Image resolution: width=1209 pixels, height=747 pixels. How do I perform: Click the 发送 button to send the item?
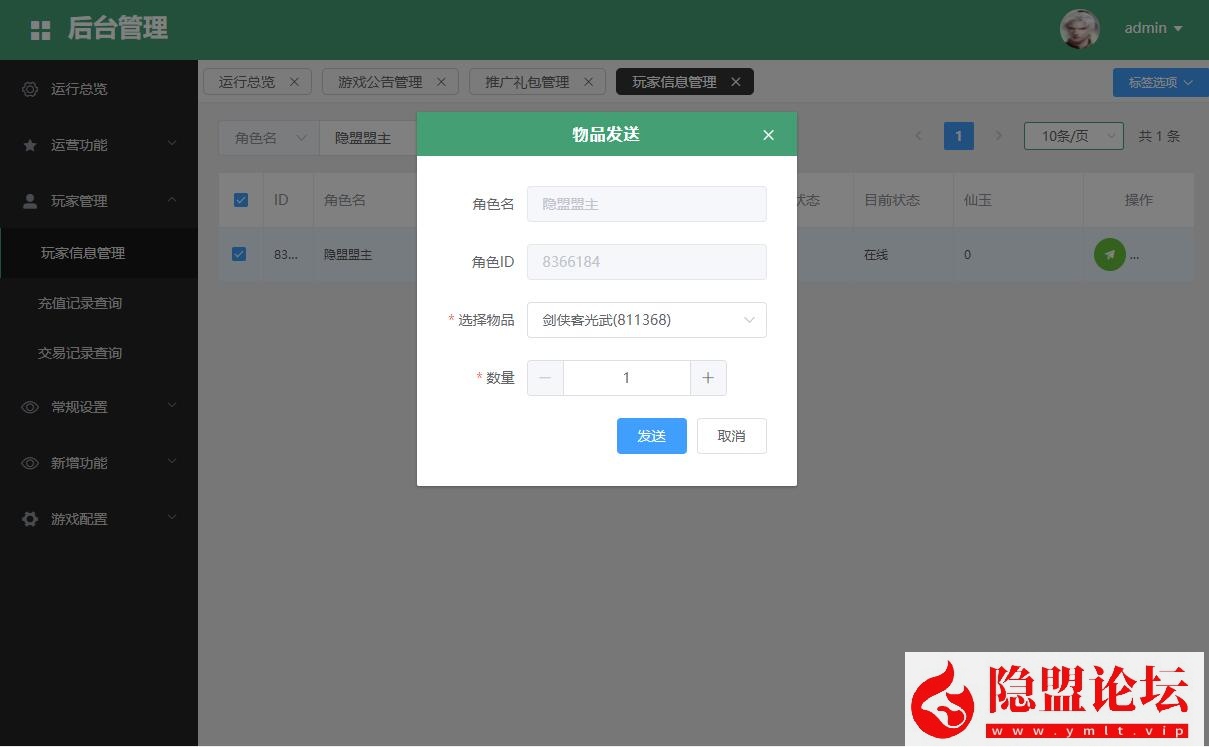(651, 435)
